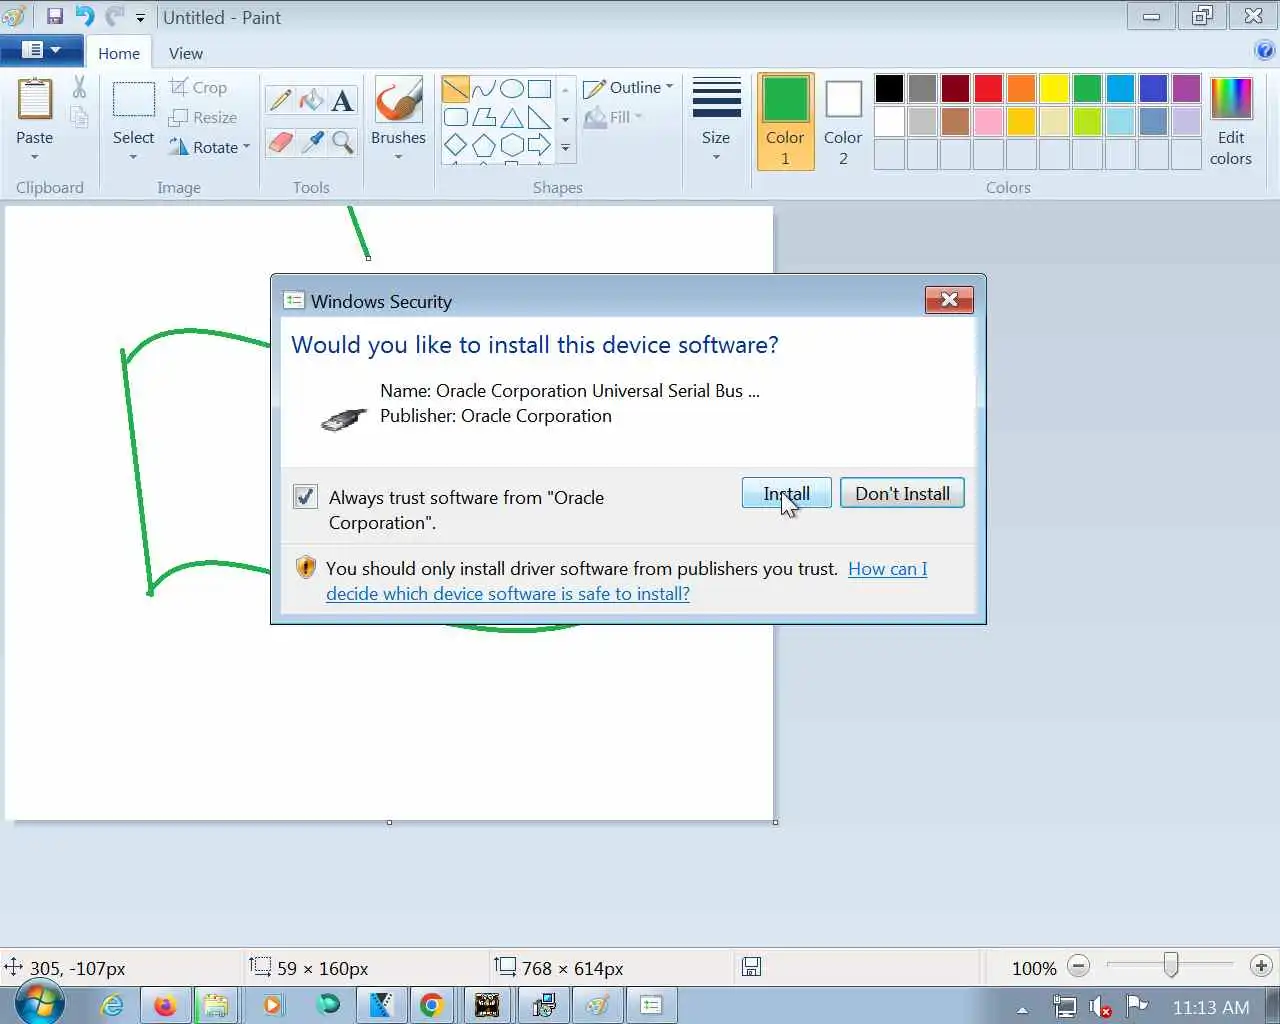Click zoom out minus button
The width and height of the screenshot is (1280, 1024).
click(1078, 966)
